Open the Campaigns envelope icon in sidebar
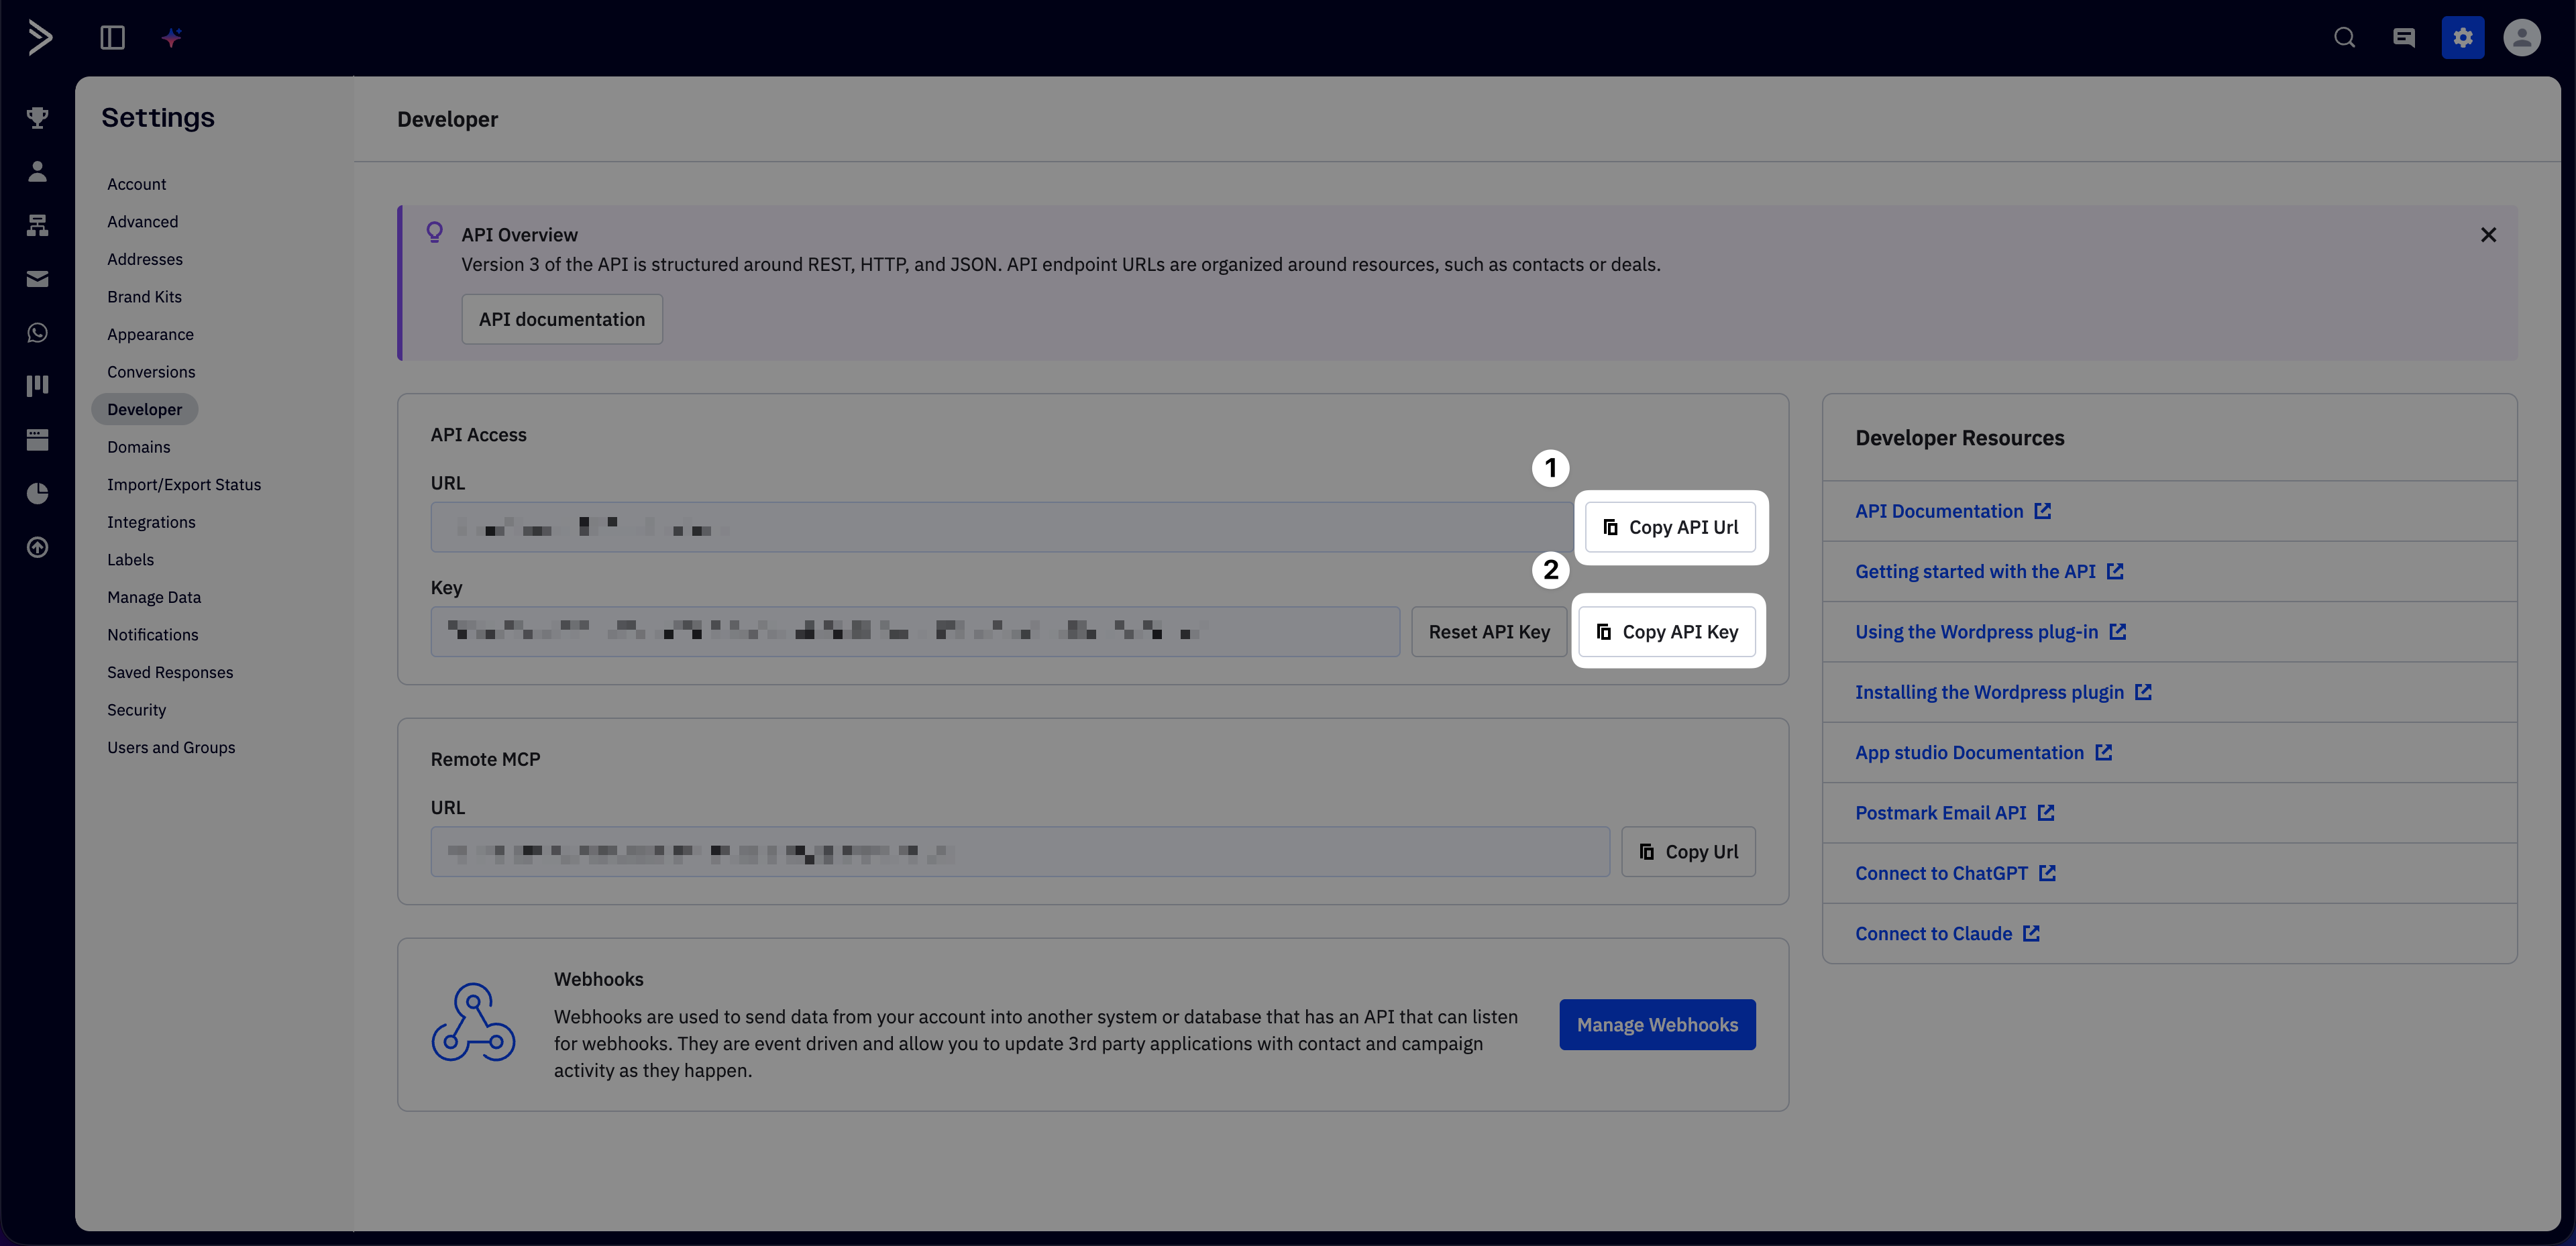Image resolution: width=2576 pixels, height=1246 pixels. click(x=38, y=279)
